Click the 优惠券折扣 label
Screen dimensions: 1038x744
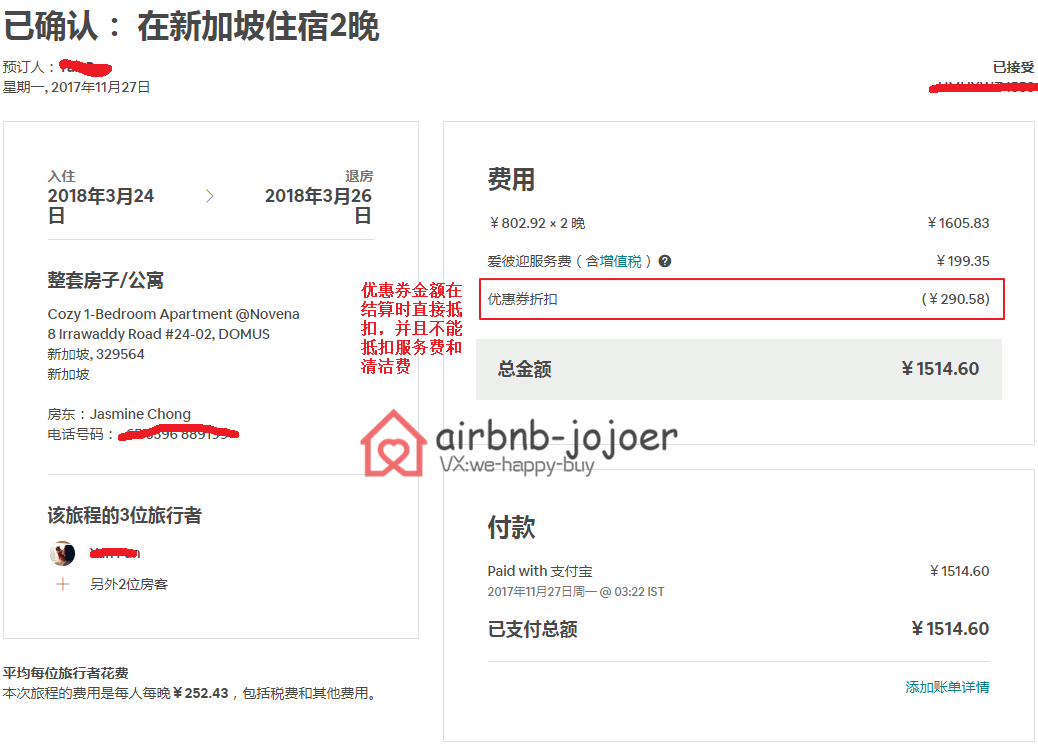click(522, 299)
